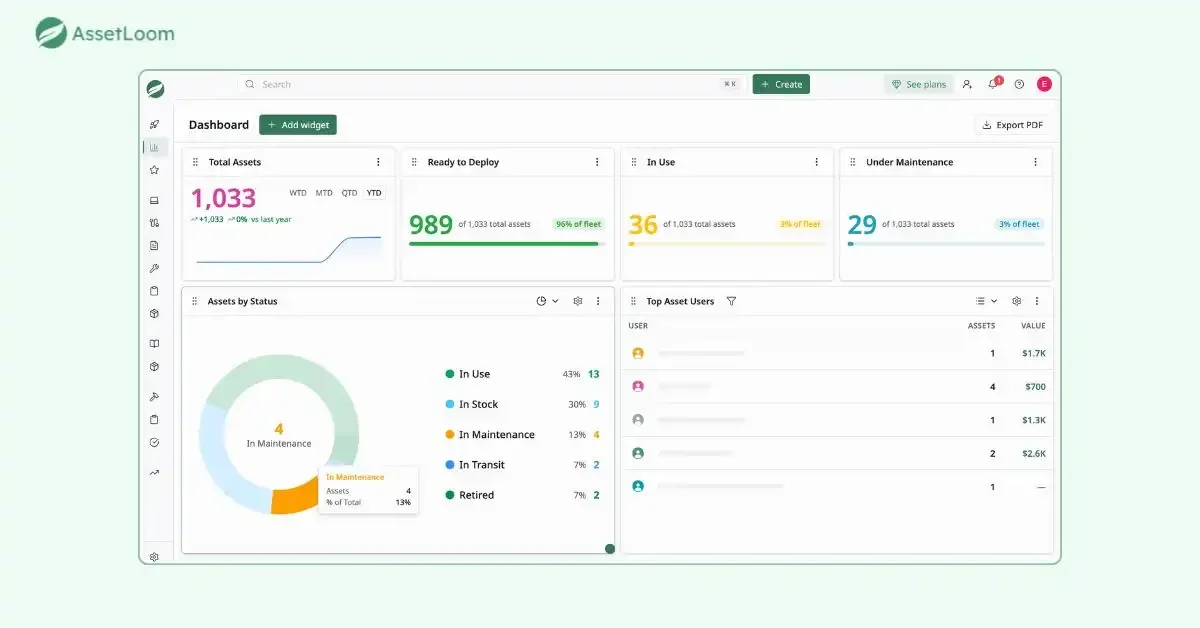
Task: Click the $1.7K value cell
Action: [x=1034, y=354]
